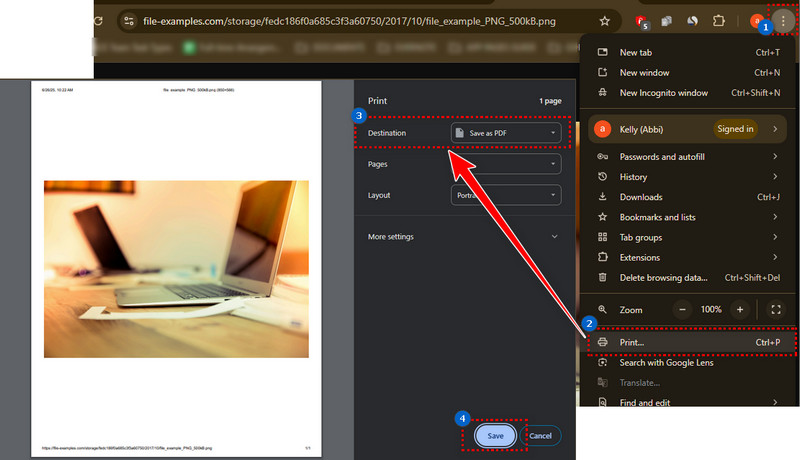This screenshot has width=800, height=460.
Task: Select New Incognito window menu item
Action: click(689, 92)
